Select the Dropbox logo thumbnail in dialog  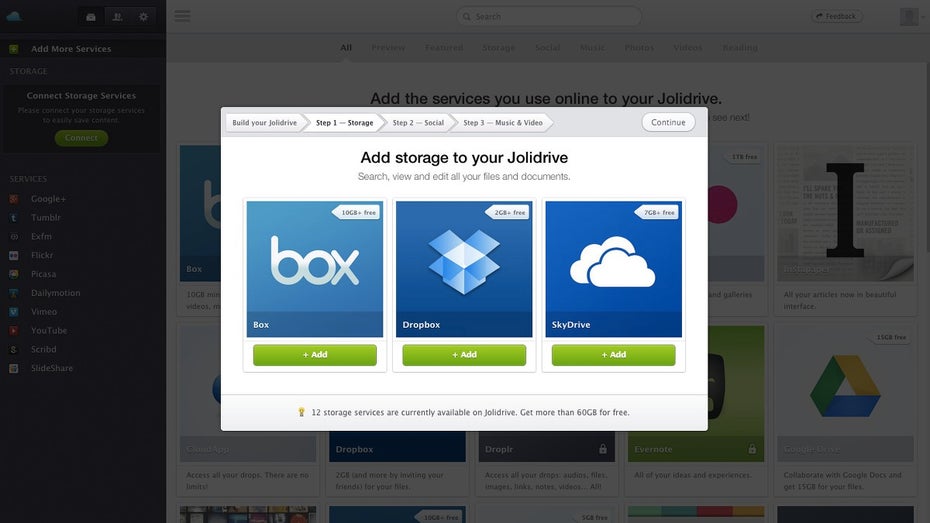[464, 269]
